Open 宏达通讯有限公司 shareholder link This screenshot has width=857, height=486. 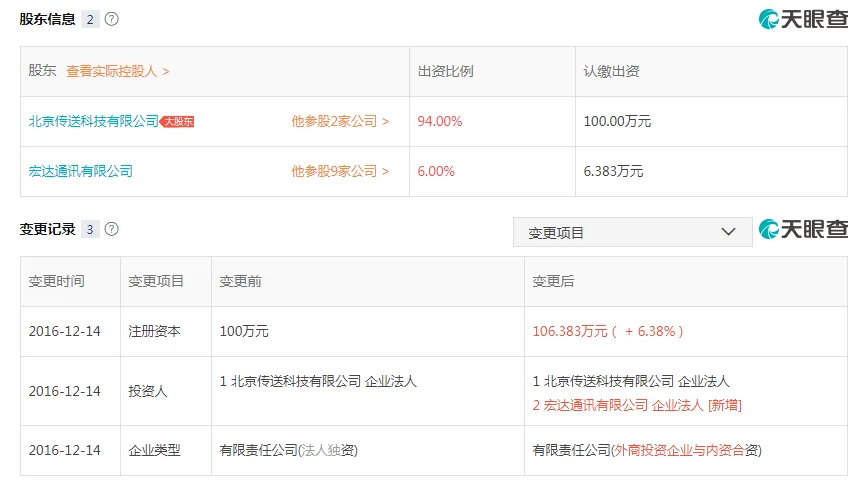click(x=80, y=171)
